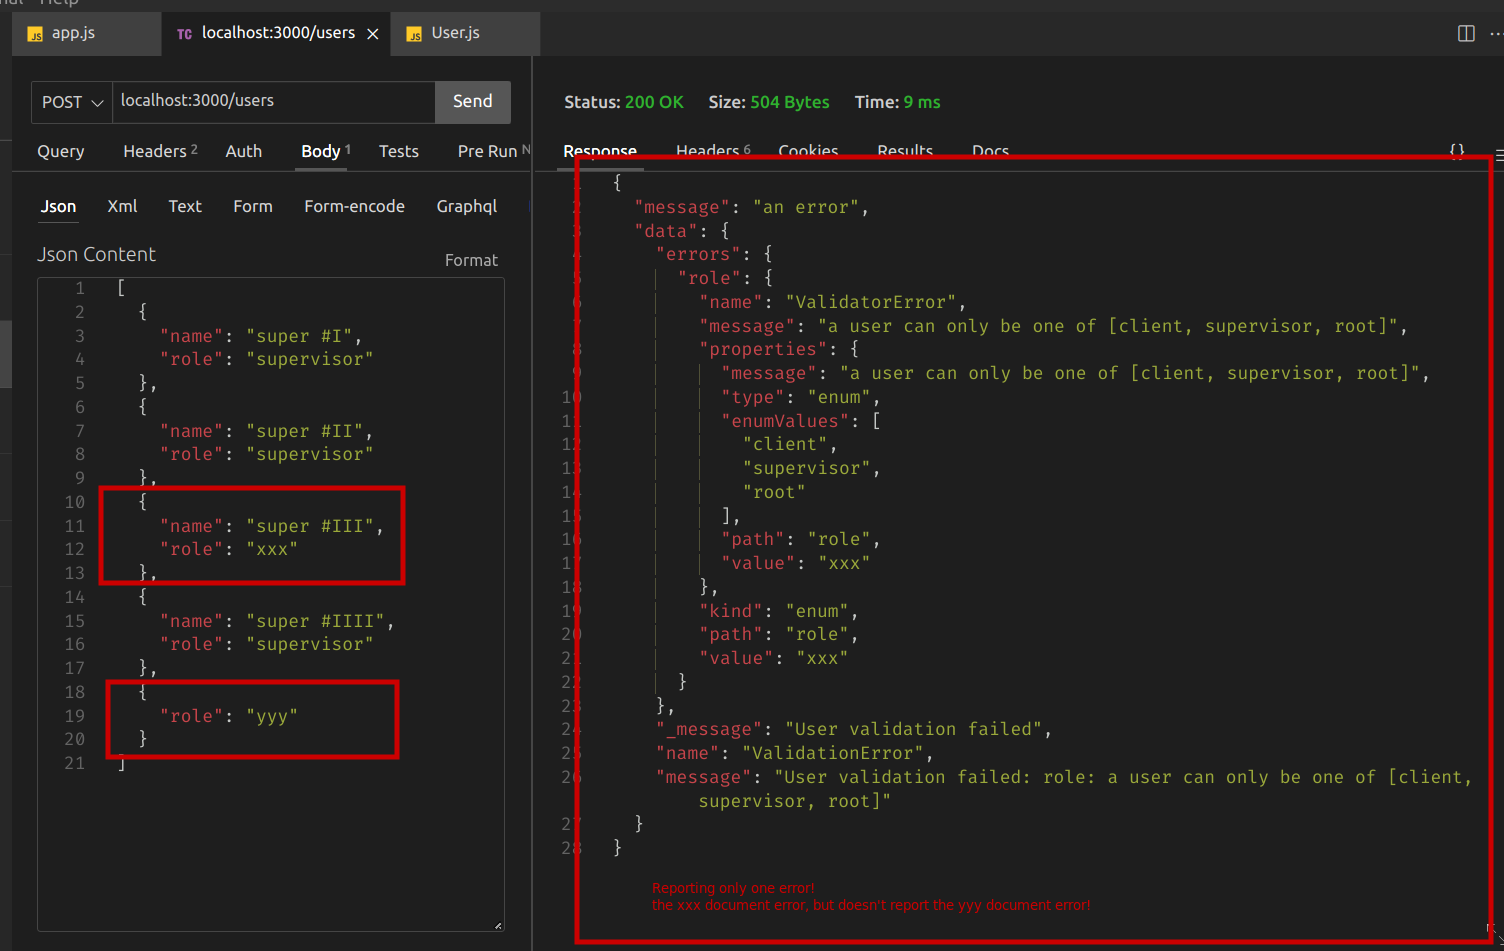Click the "kind": "enum" response line
Screen dimensions: 1504x951
[x=779, y=611]
